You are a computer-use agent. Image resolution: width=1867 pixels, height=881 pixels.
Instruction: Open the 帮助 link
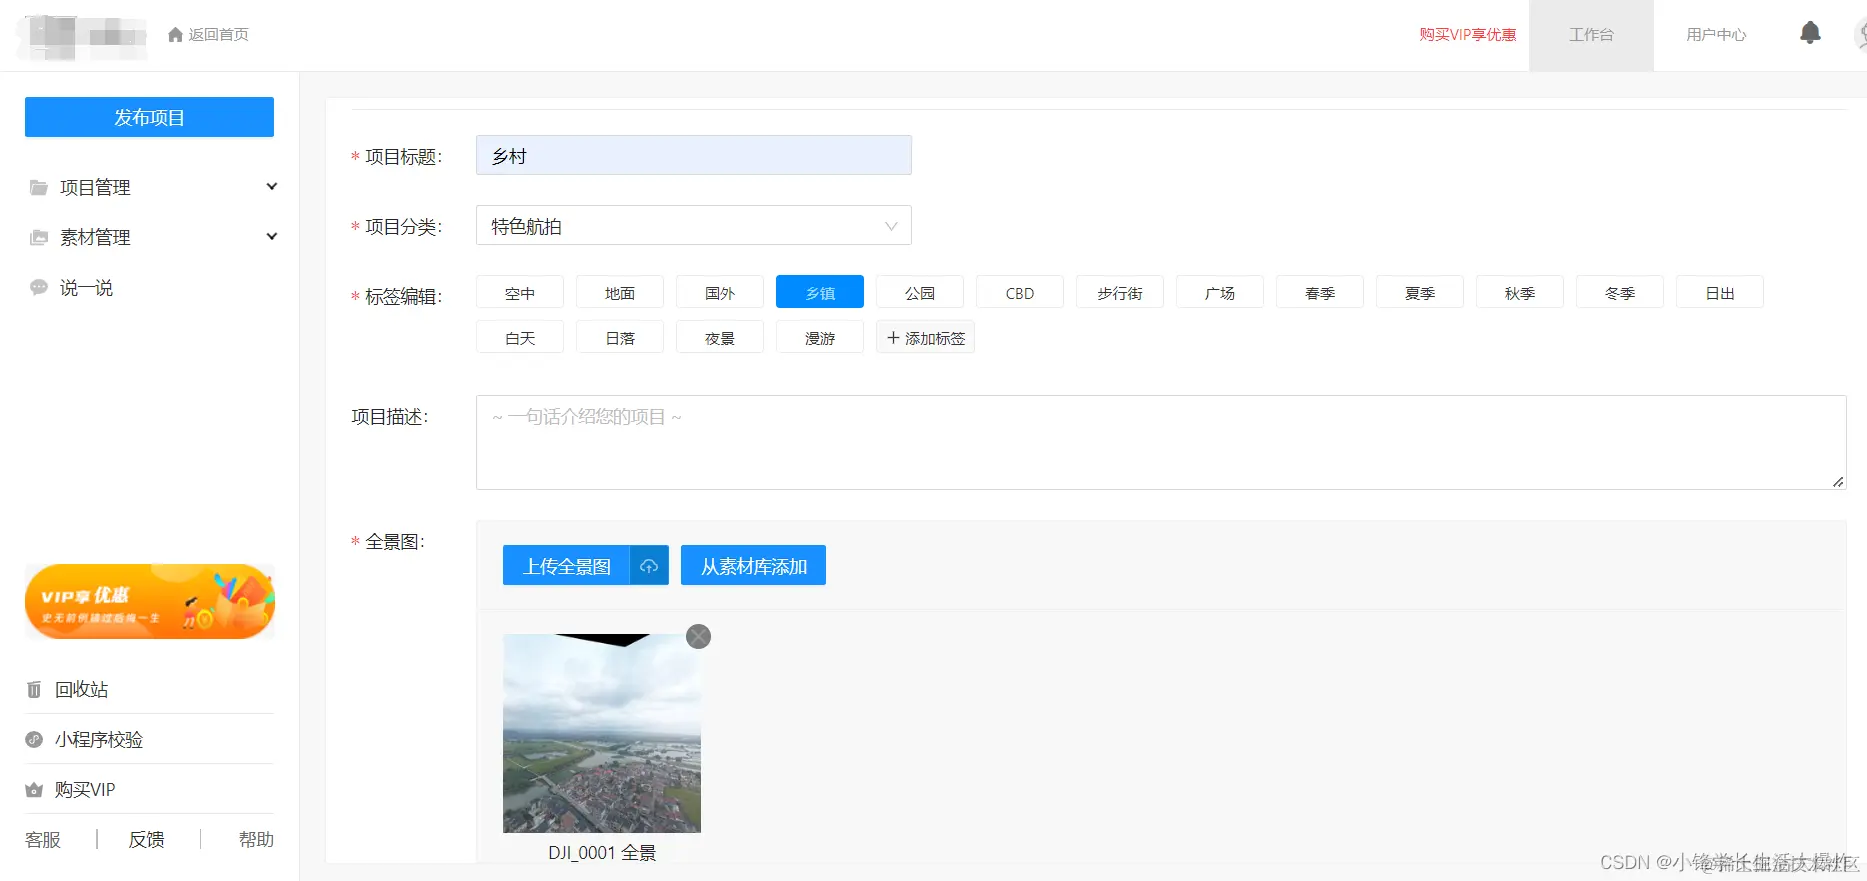(256, 839)
